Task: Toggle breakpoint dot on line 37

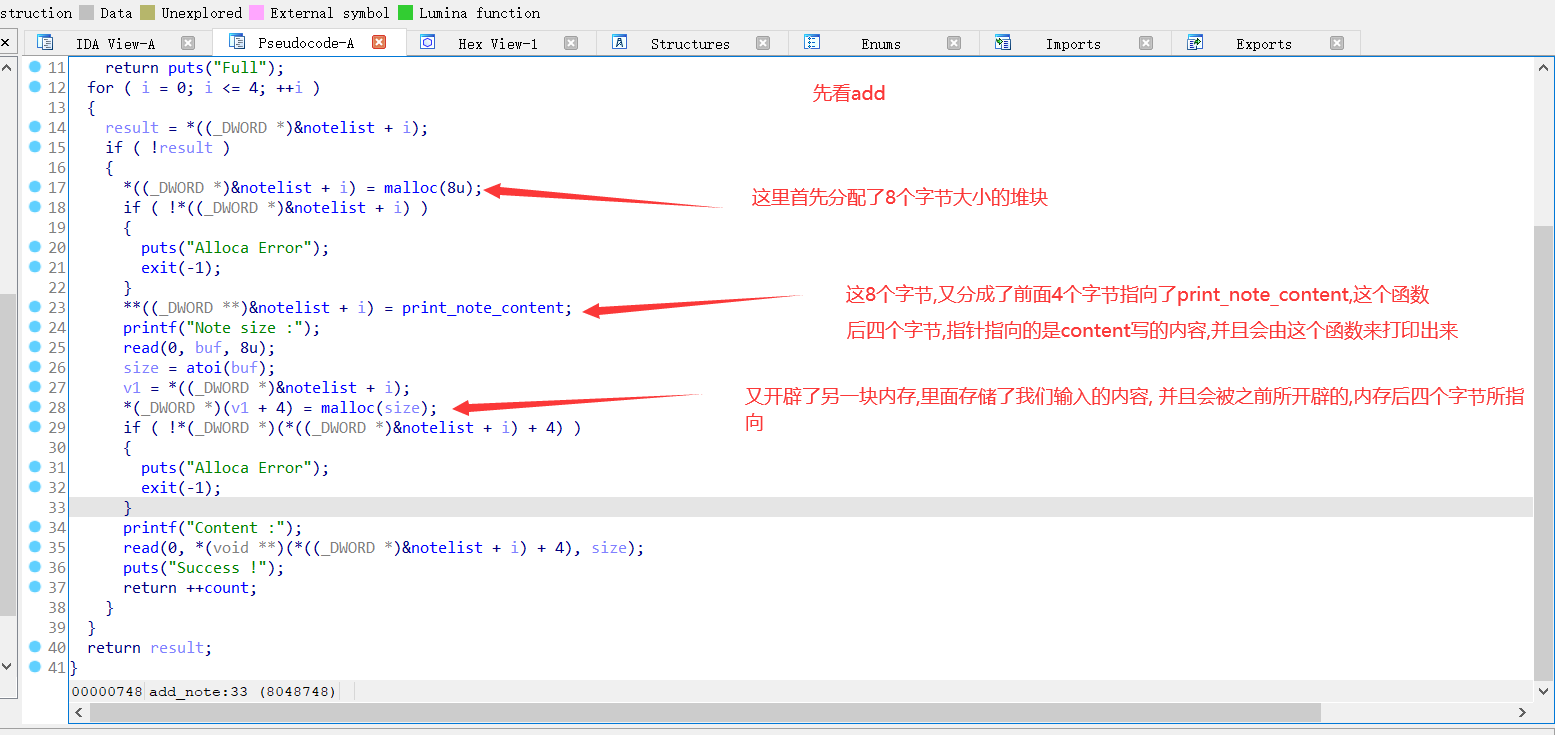Action: [x=35, y=587]
